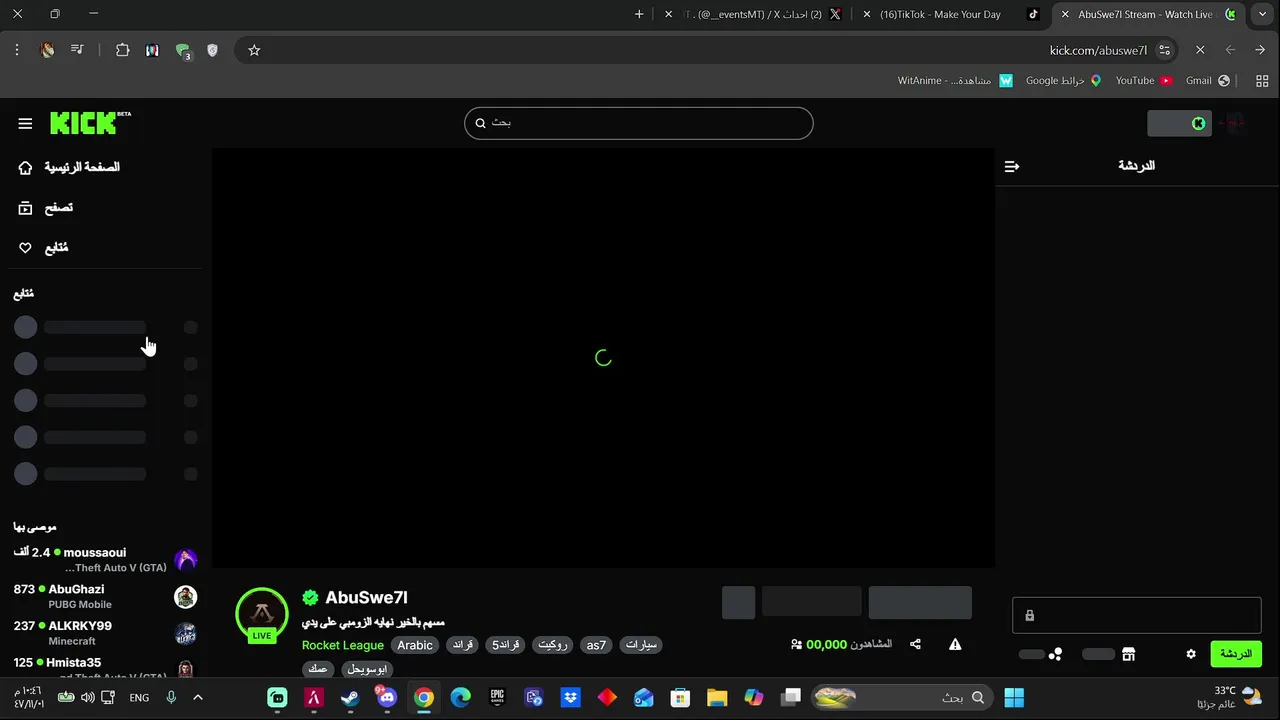The width and height of the screenshot is (1280, 720).
Task: Open the weather widget 33°C
Action: point(1228,697)
